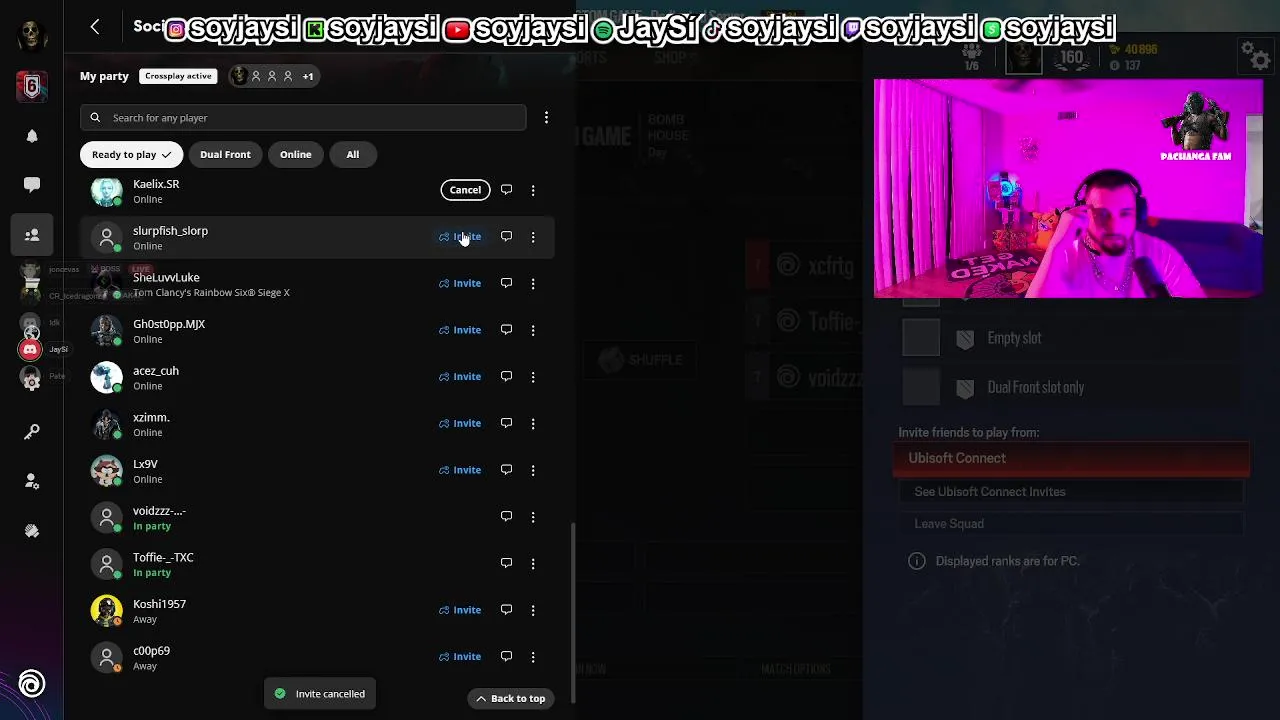The width and height of the screenshot is (1280, 720).
Task: Open the key icon in sidebar
Action: [32, 432]
